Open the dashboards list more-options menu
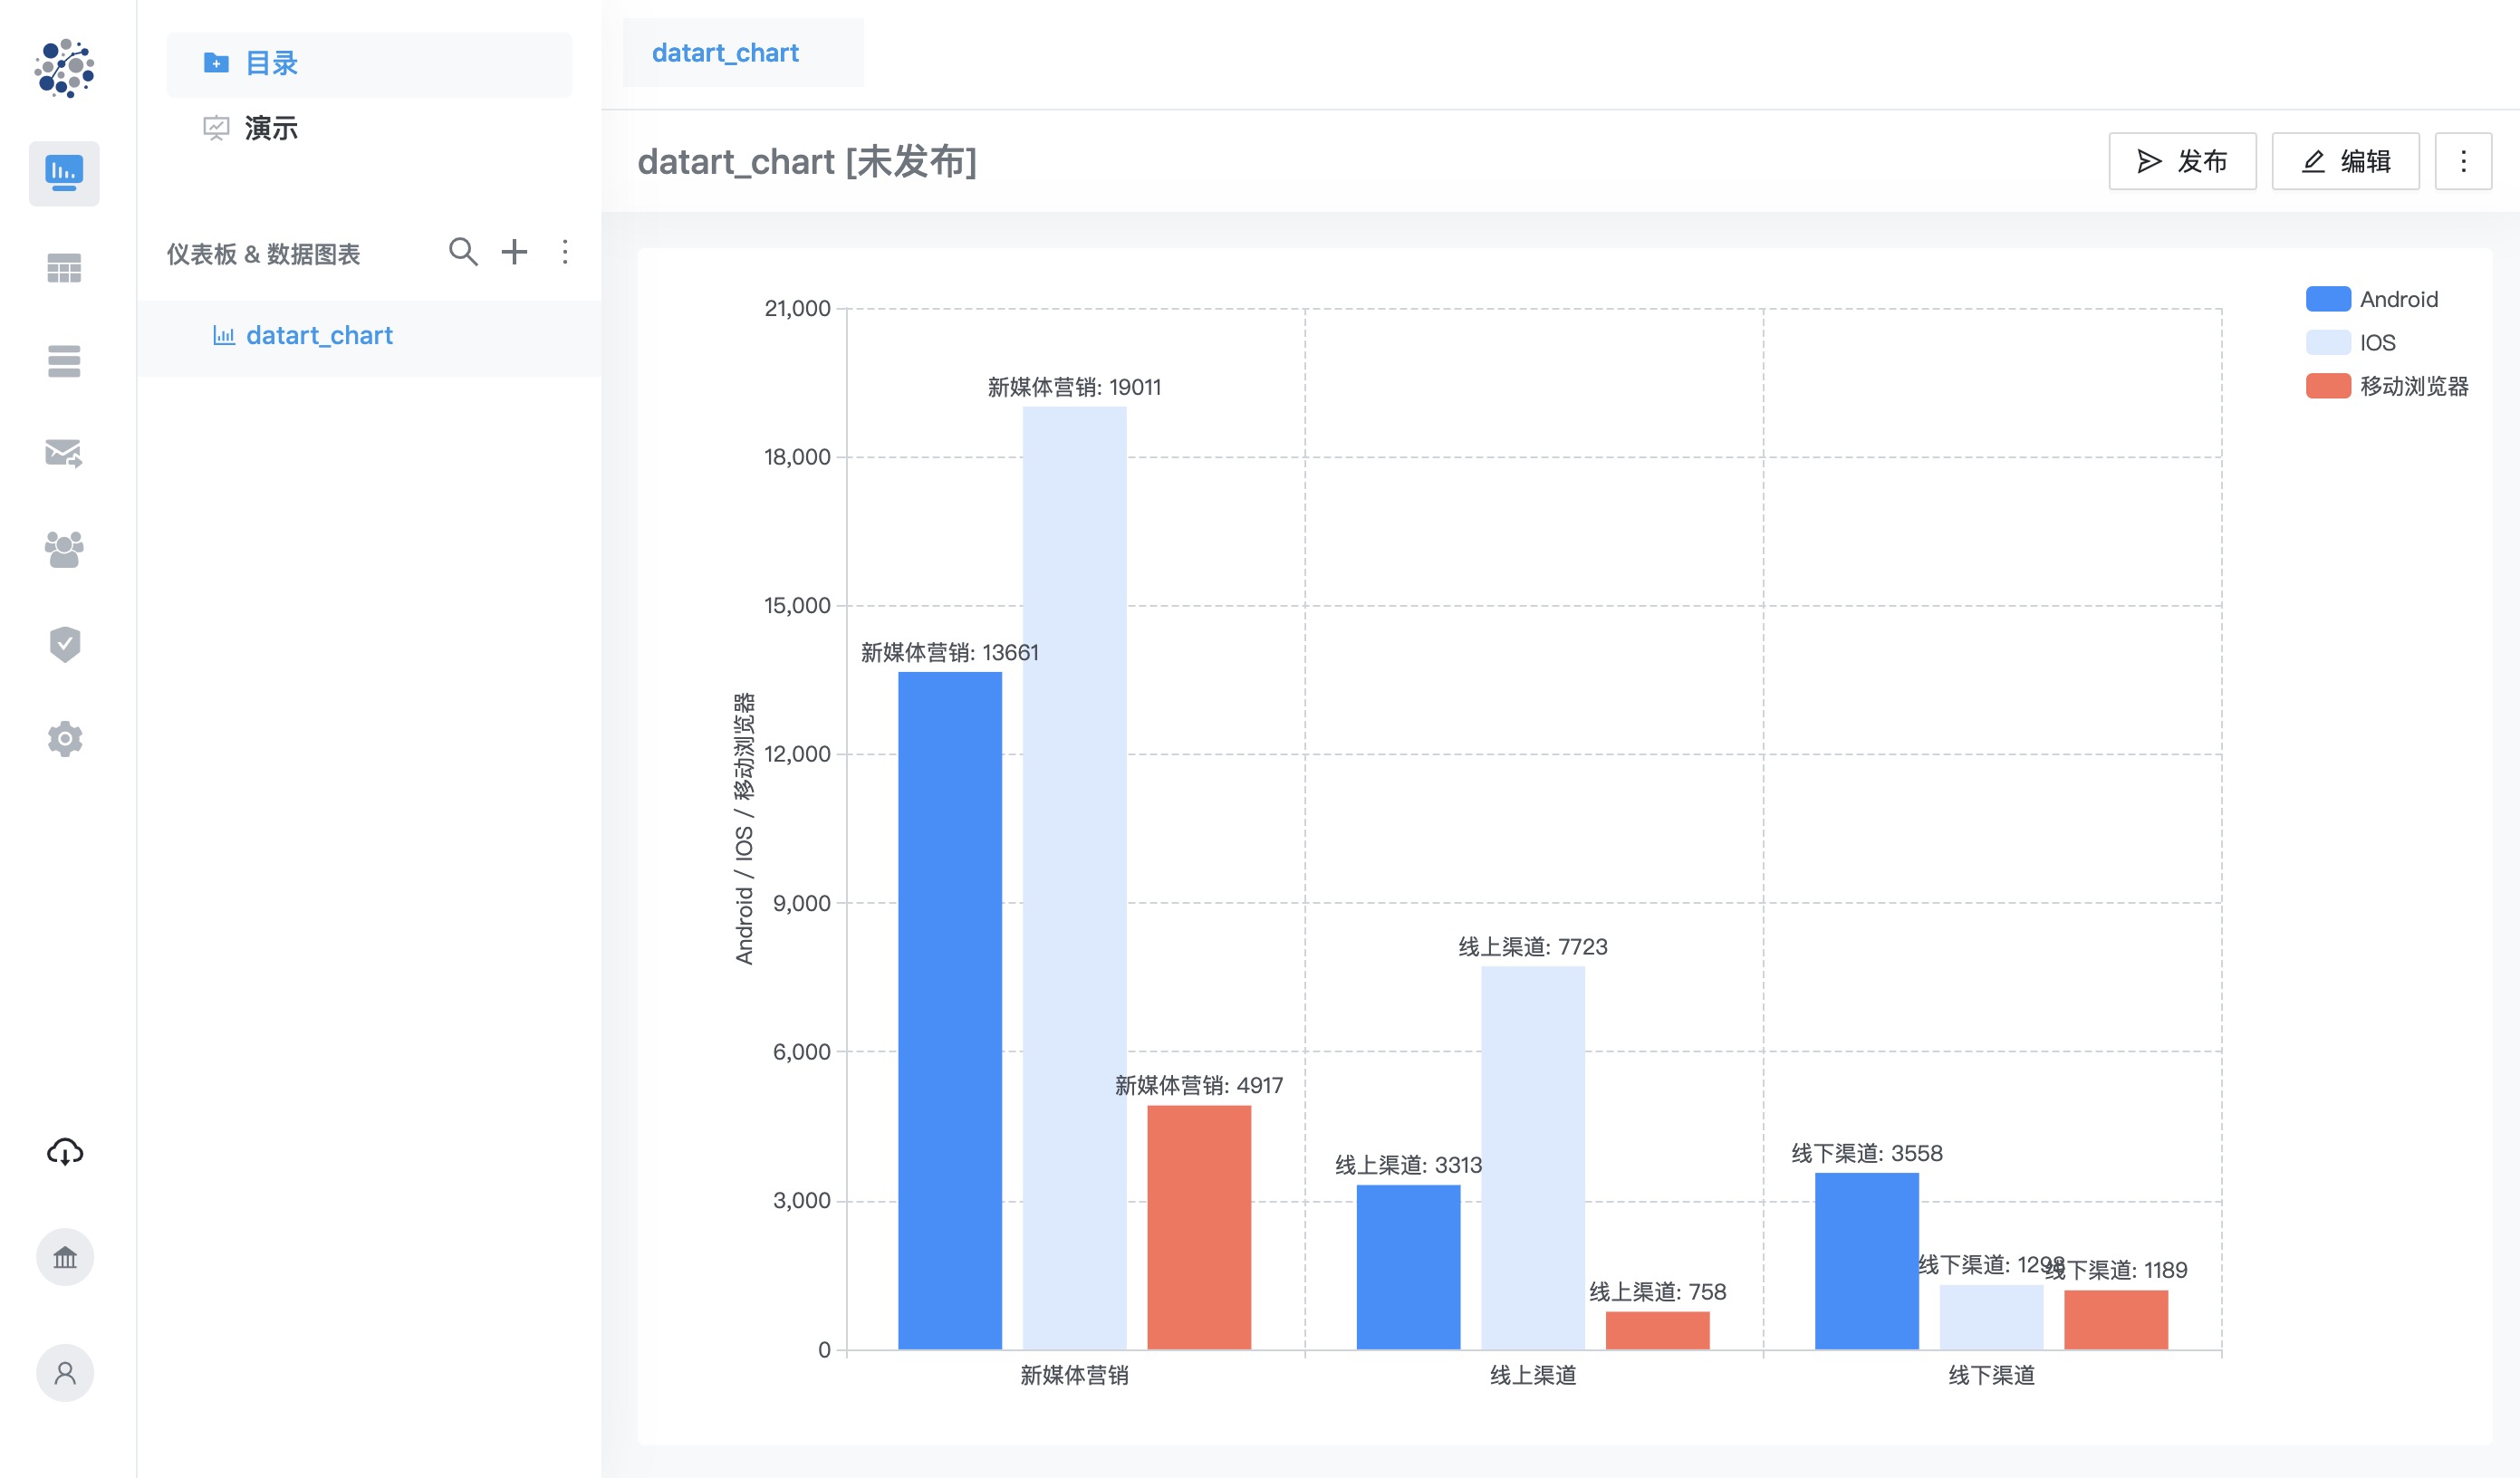 coord(565,252)
